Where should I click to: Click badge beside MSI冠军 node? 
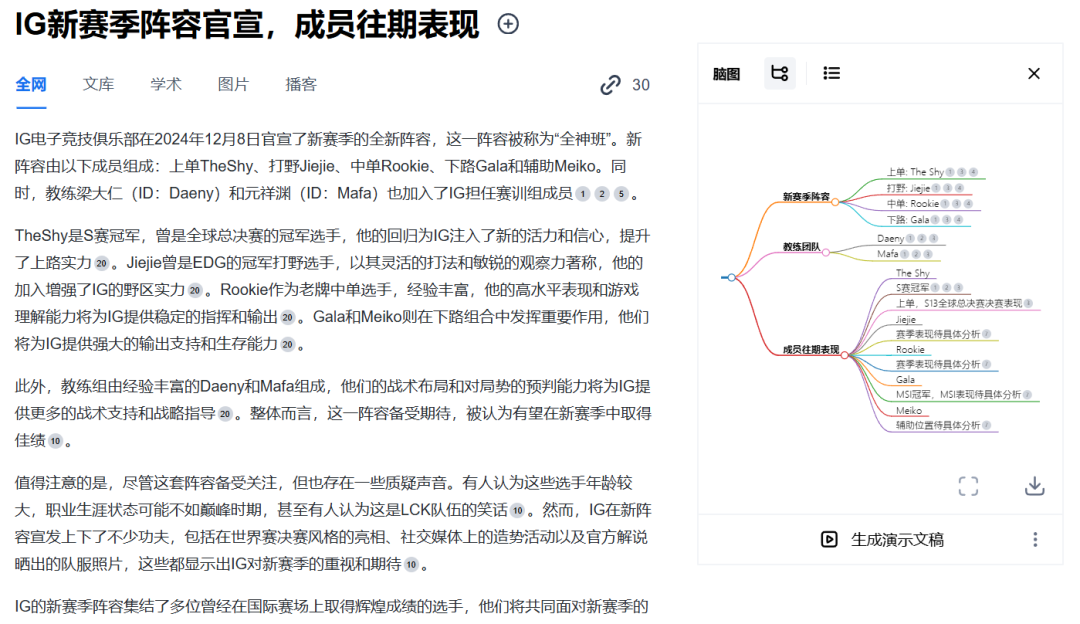click(x=1027, y=395)
